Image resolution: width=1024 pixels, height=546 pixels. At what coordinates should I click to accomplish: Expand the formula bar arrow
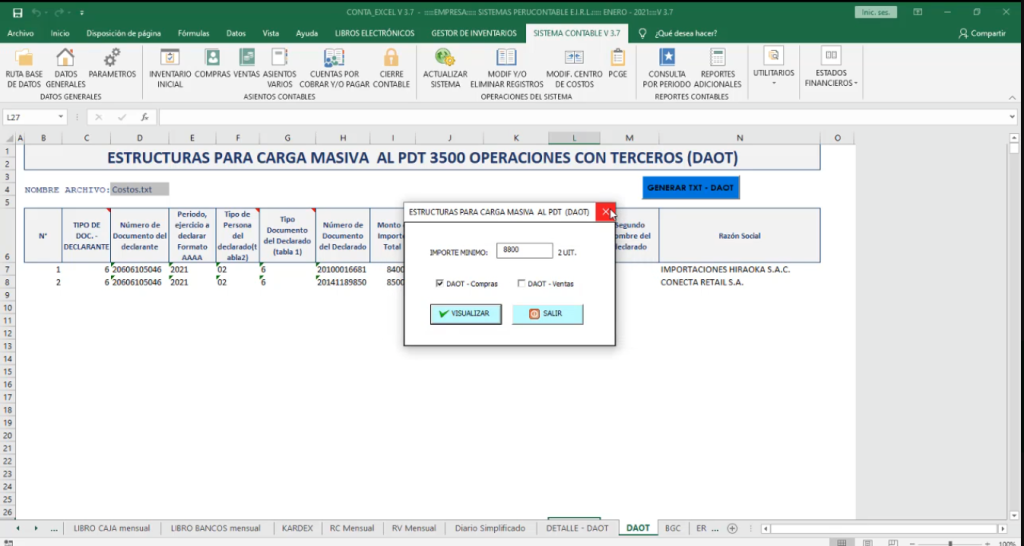tap(1012, 118)
